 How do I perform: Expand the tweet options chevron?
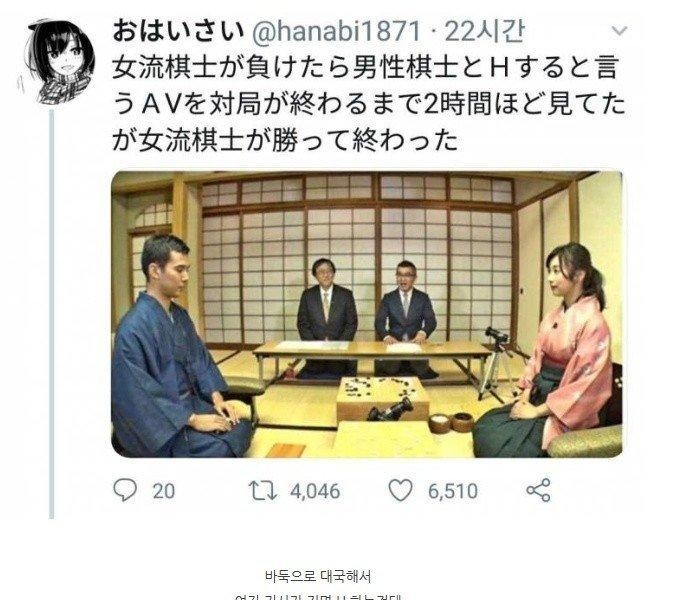pyautogui.click(x=619, y=31)
